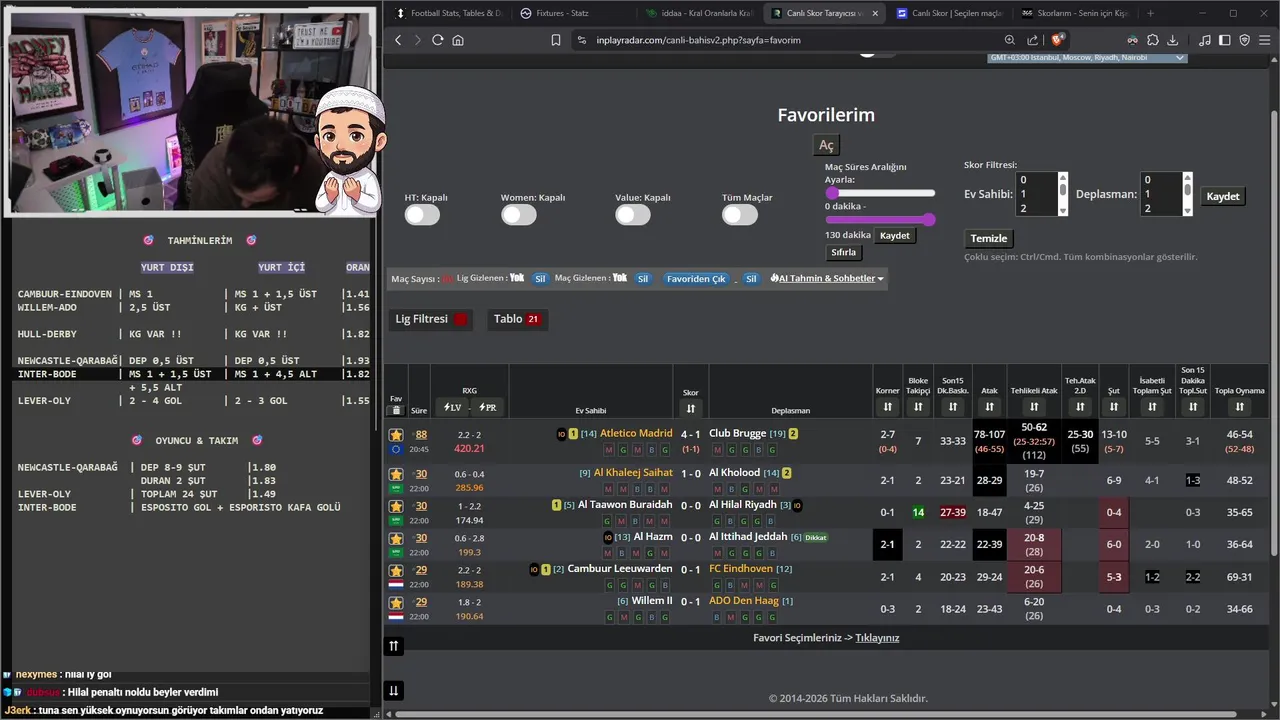Open the media playlist music note icon

pos(1205,40)
